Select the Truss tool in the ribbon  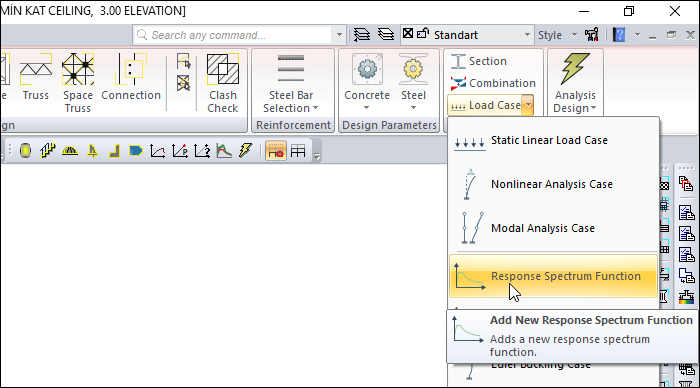pyautogui.click(x=35, y=77)
